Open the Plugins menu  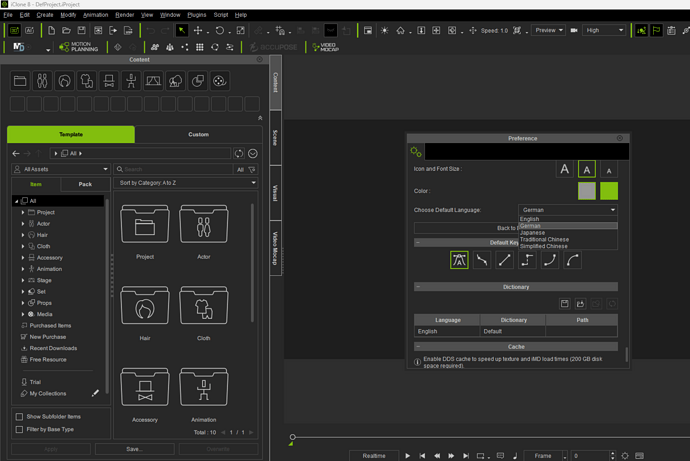tap(197, 15)
